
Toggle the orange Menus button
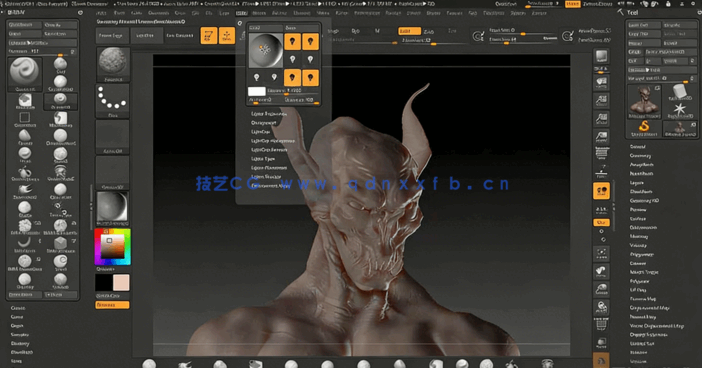click(572, 4)
